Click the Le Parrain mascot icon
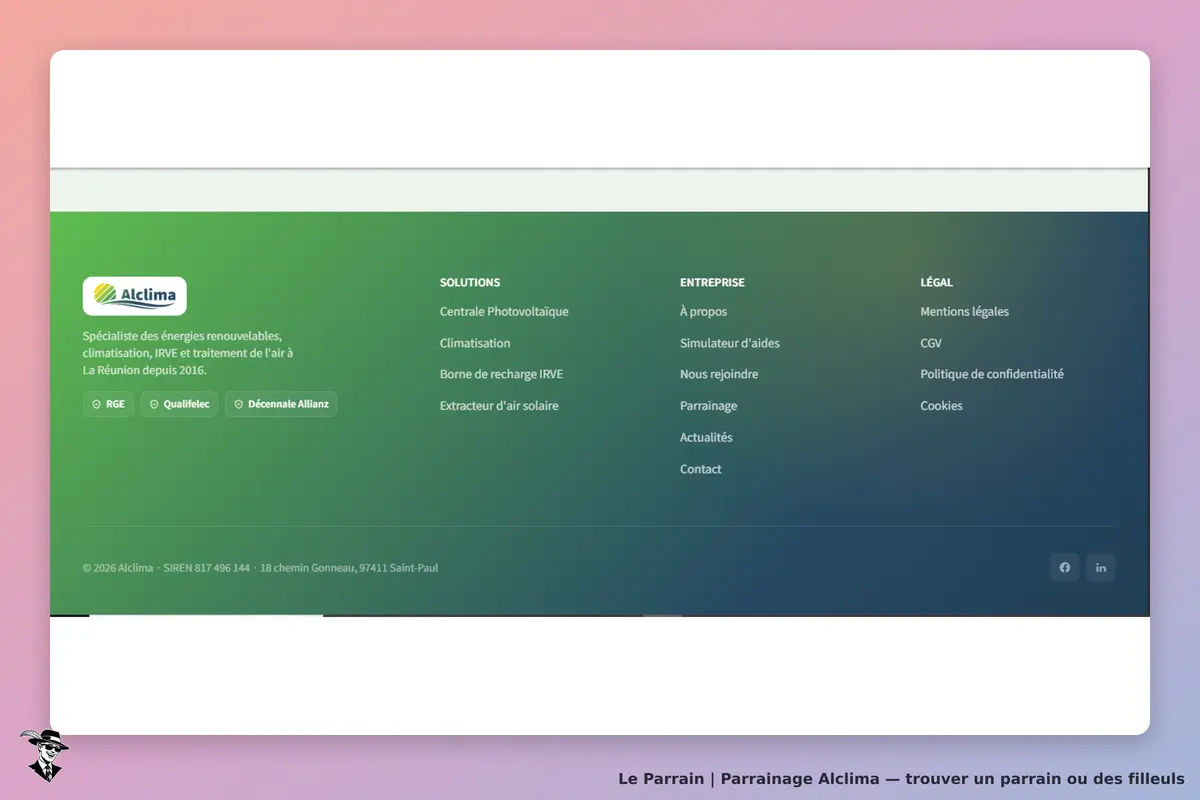Image resolution: width=1200 pixels, height=800 pixels. click(x=44, y=755)
